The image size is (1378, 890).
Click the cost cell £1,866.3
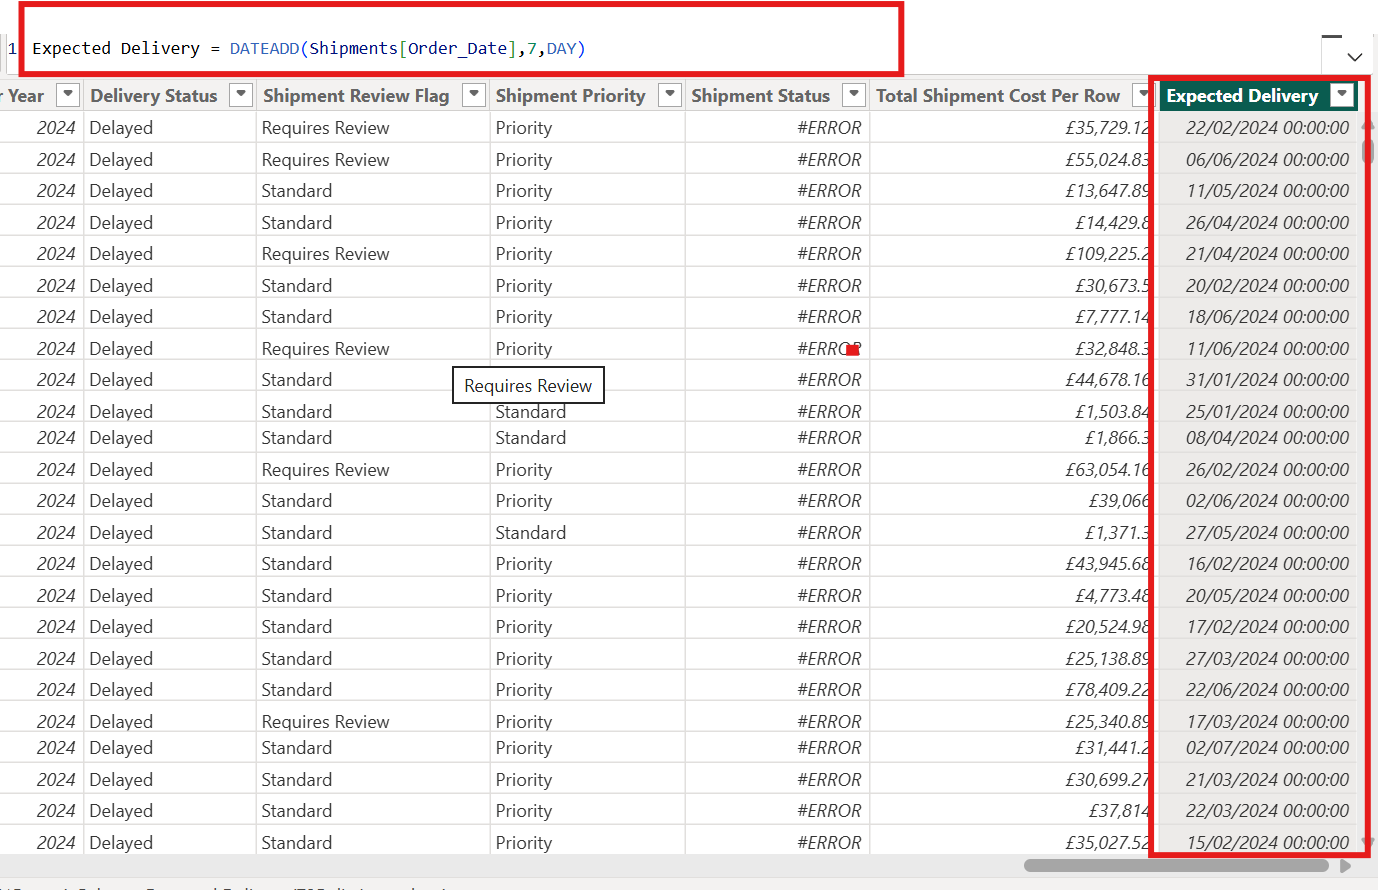pyautogui.click(x=1117, y=437)
